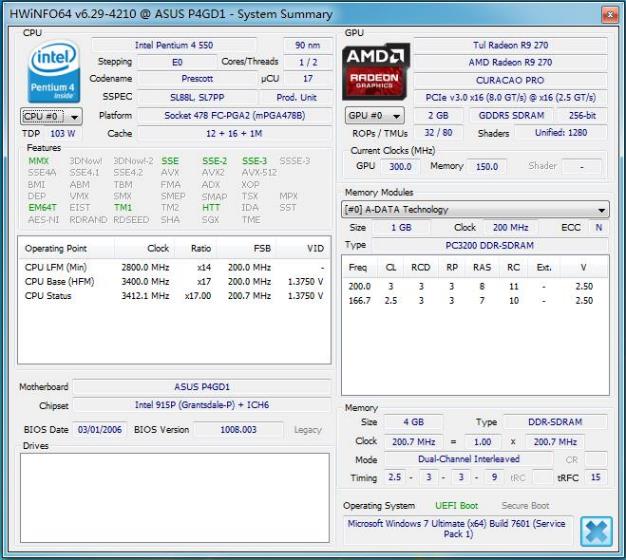This screenshot has height=560, width=626.
Task: Click the EM64T feature indicator
Action: [40, 208]
